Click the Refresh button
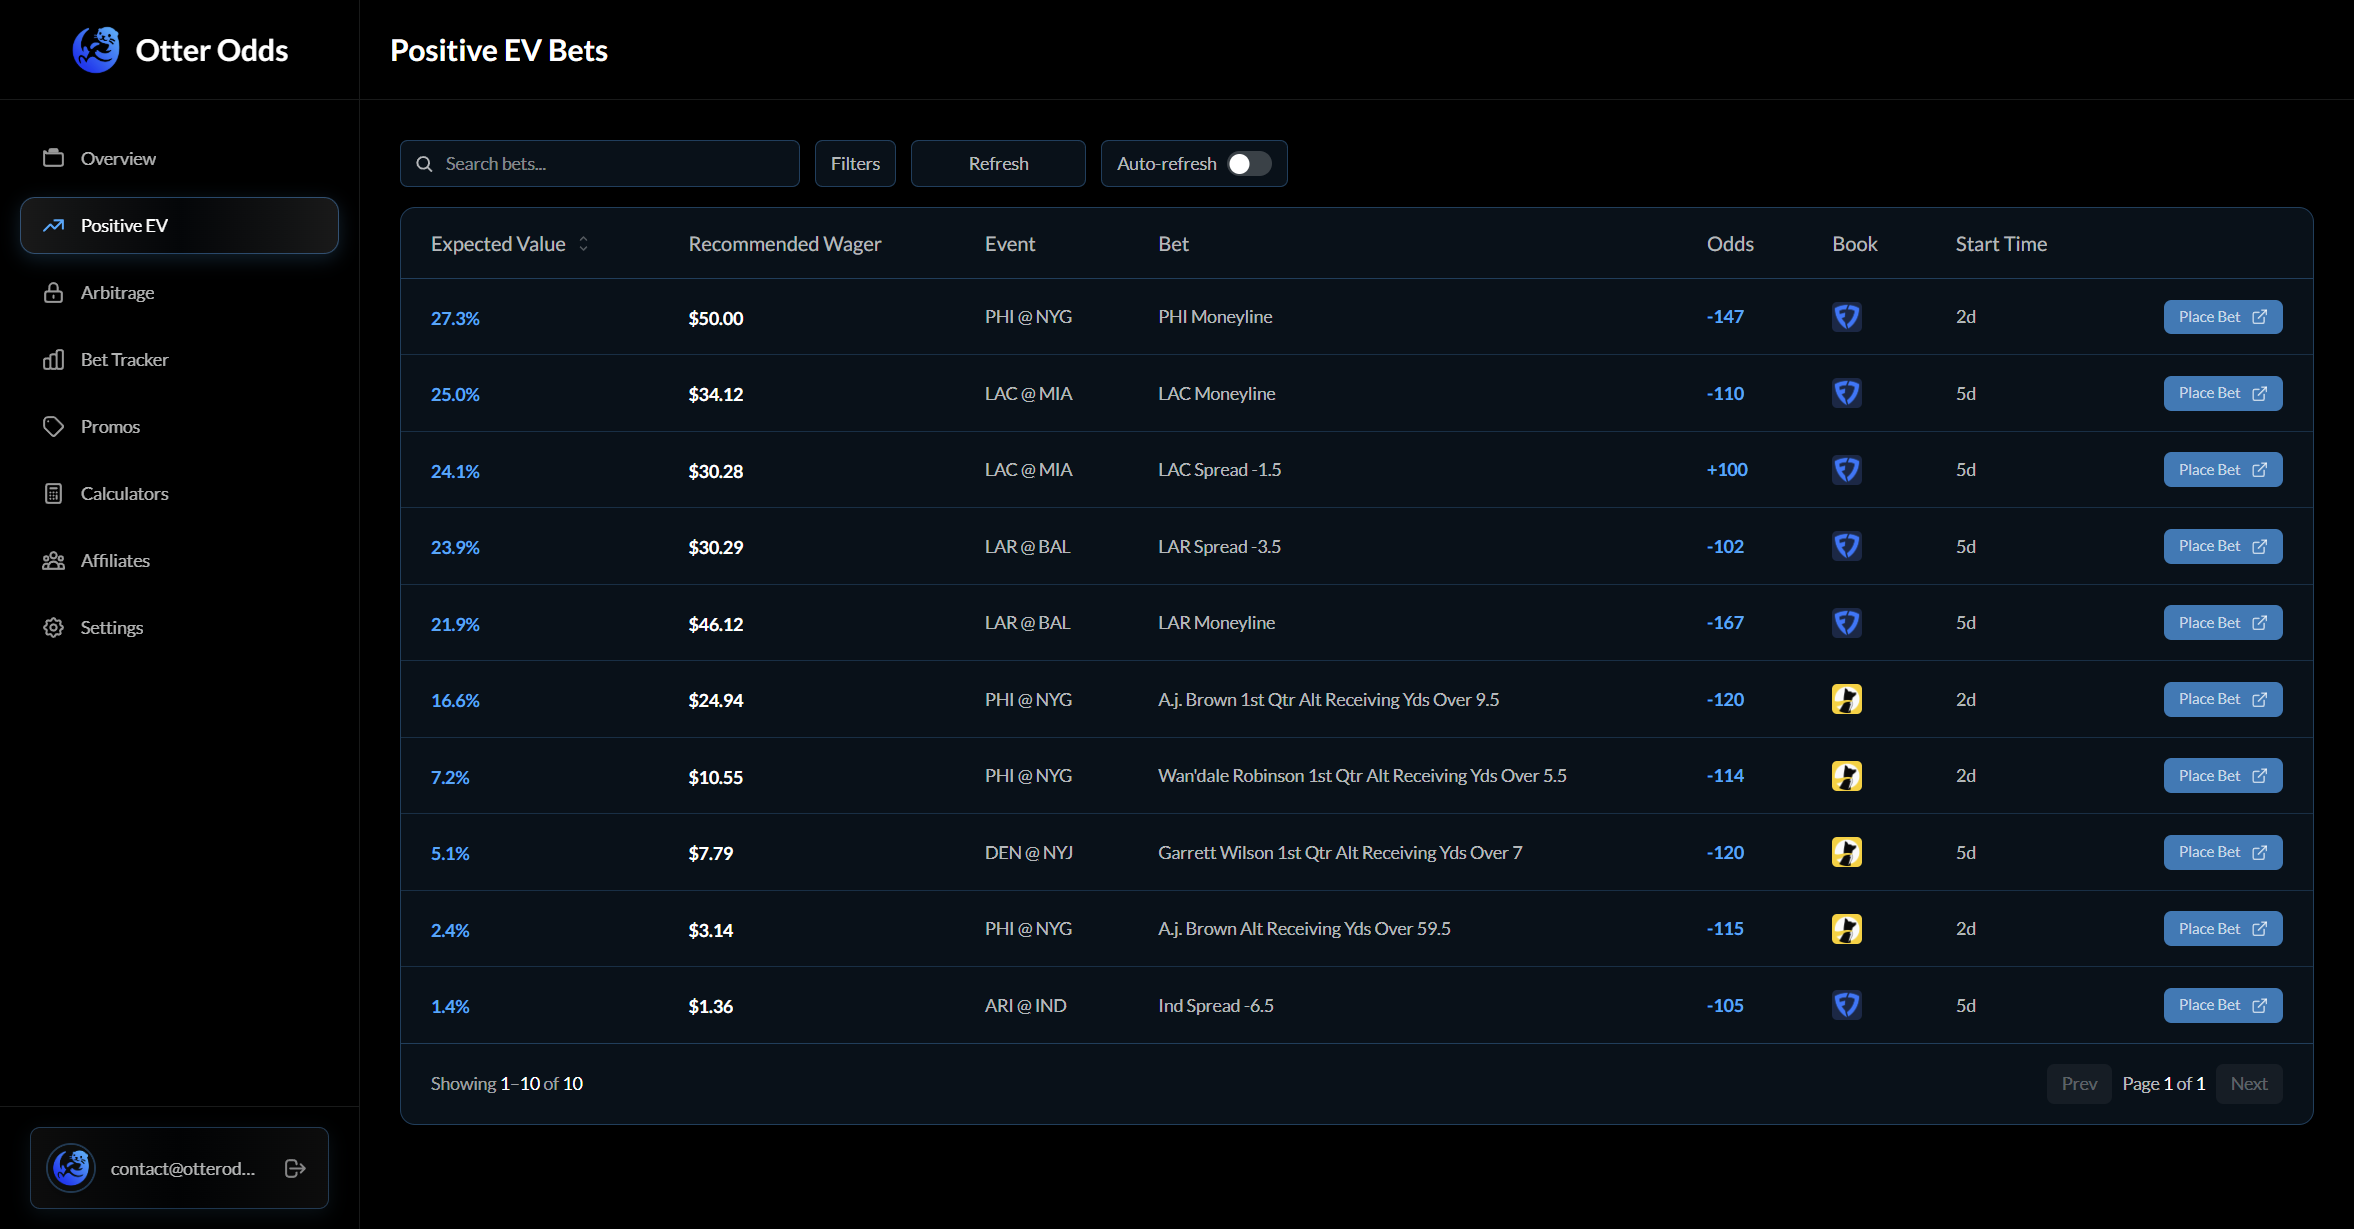Screen dimensions: 2354x1229 (x=997, y=163)
